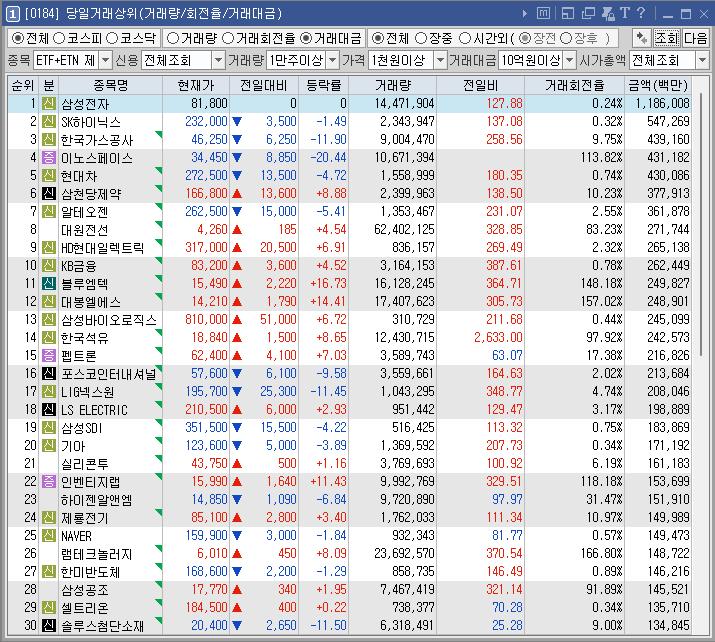
Task: Select the 장중 session radio button
Action: click(421, 38)
